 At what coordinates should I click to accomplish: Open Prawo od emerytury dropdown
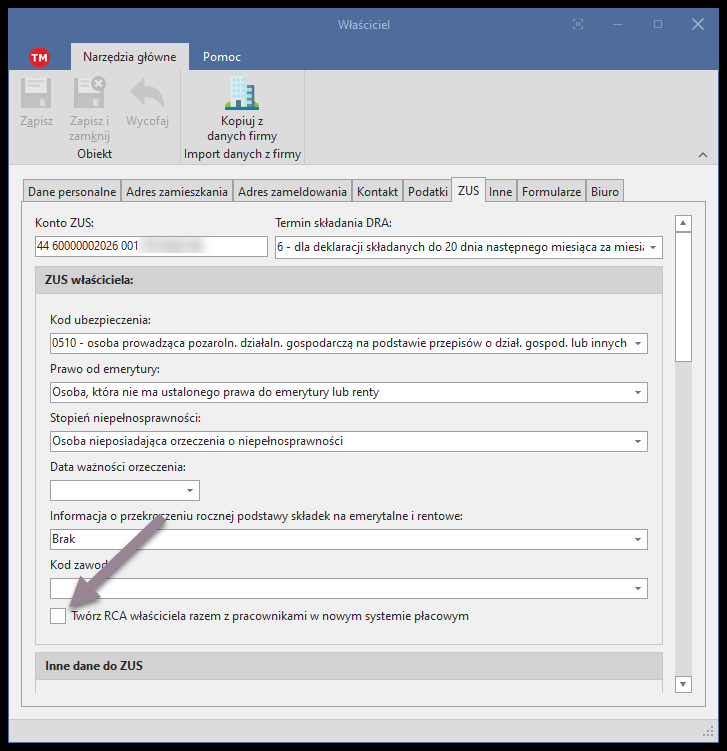[638, 393]
